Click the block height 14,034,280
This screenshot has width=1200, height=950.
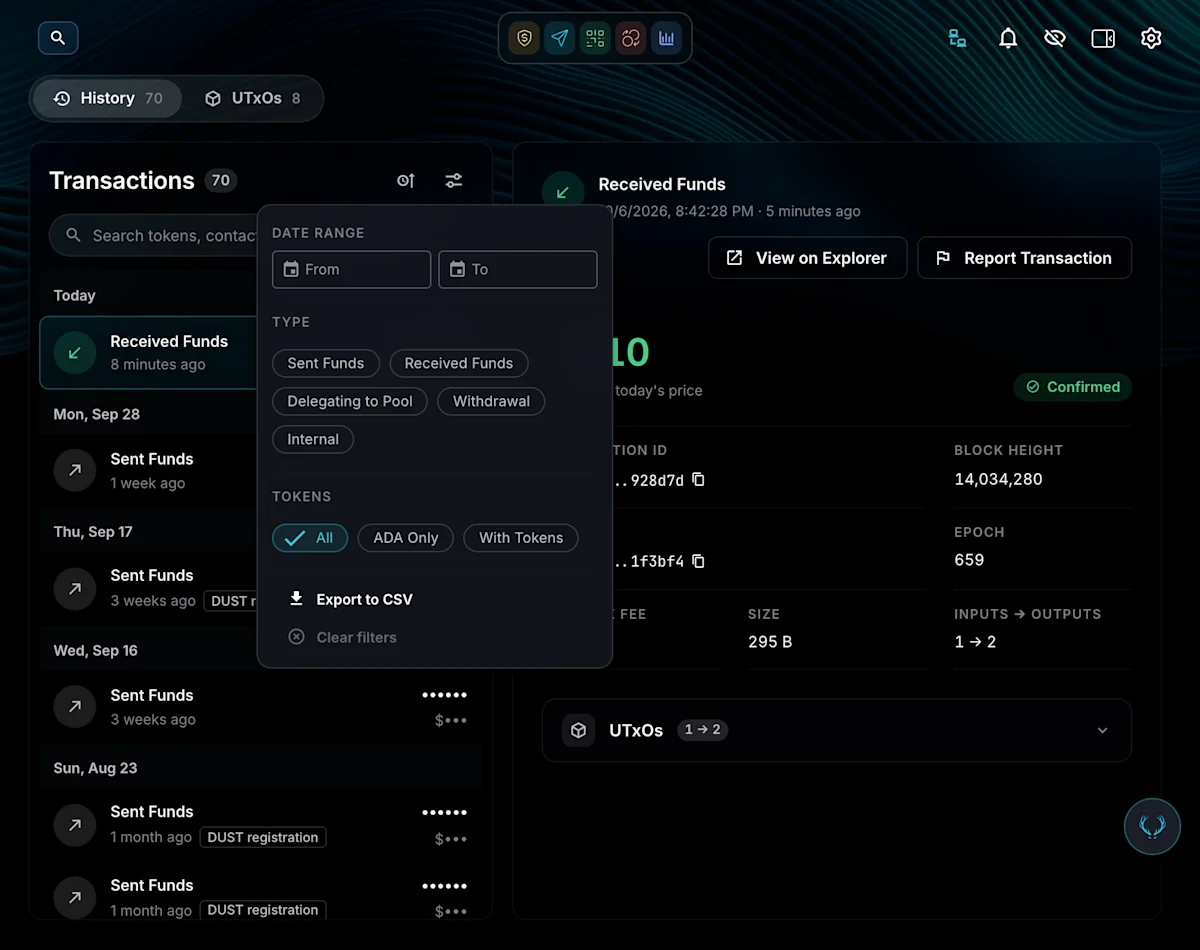click(998, 479)
